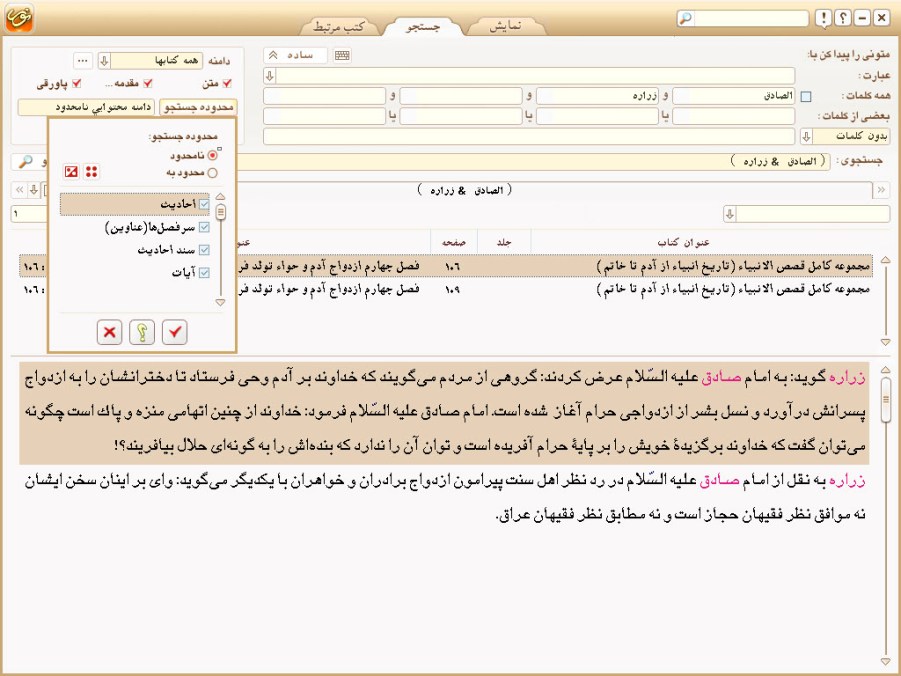Click into the عبارت phrase input field
Screen dimensions: 901x676
tap(536, 75)
